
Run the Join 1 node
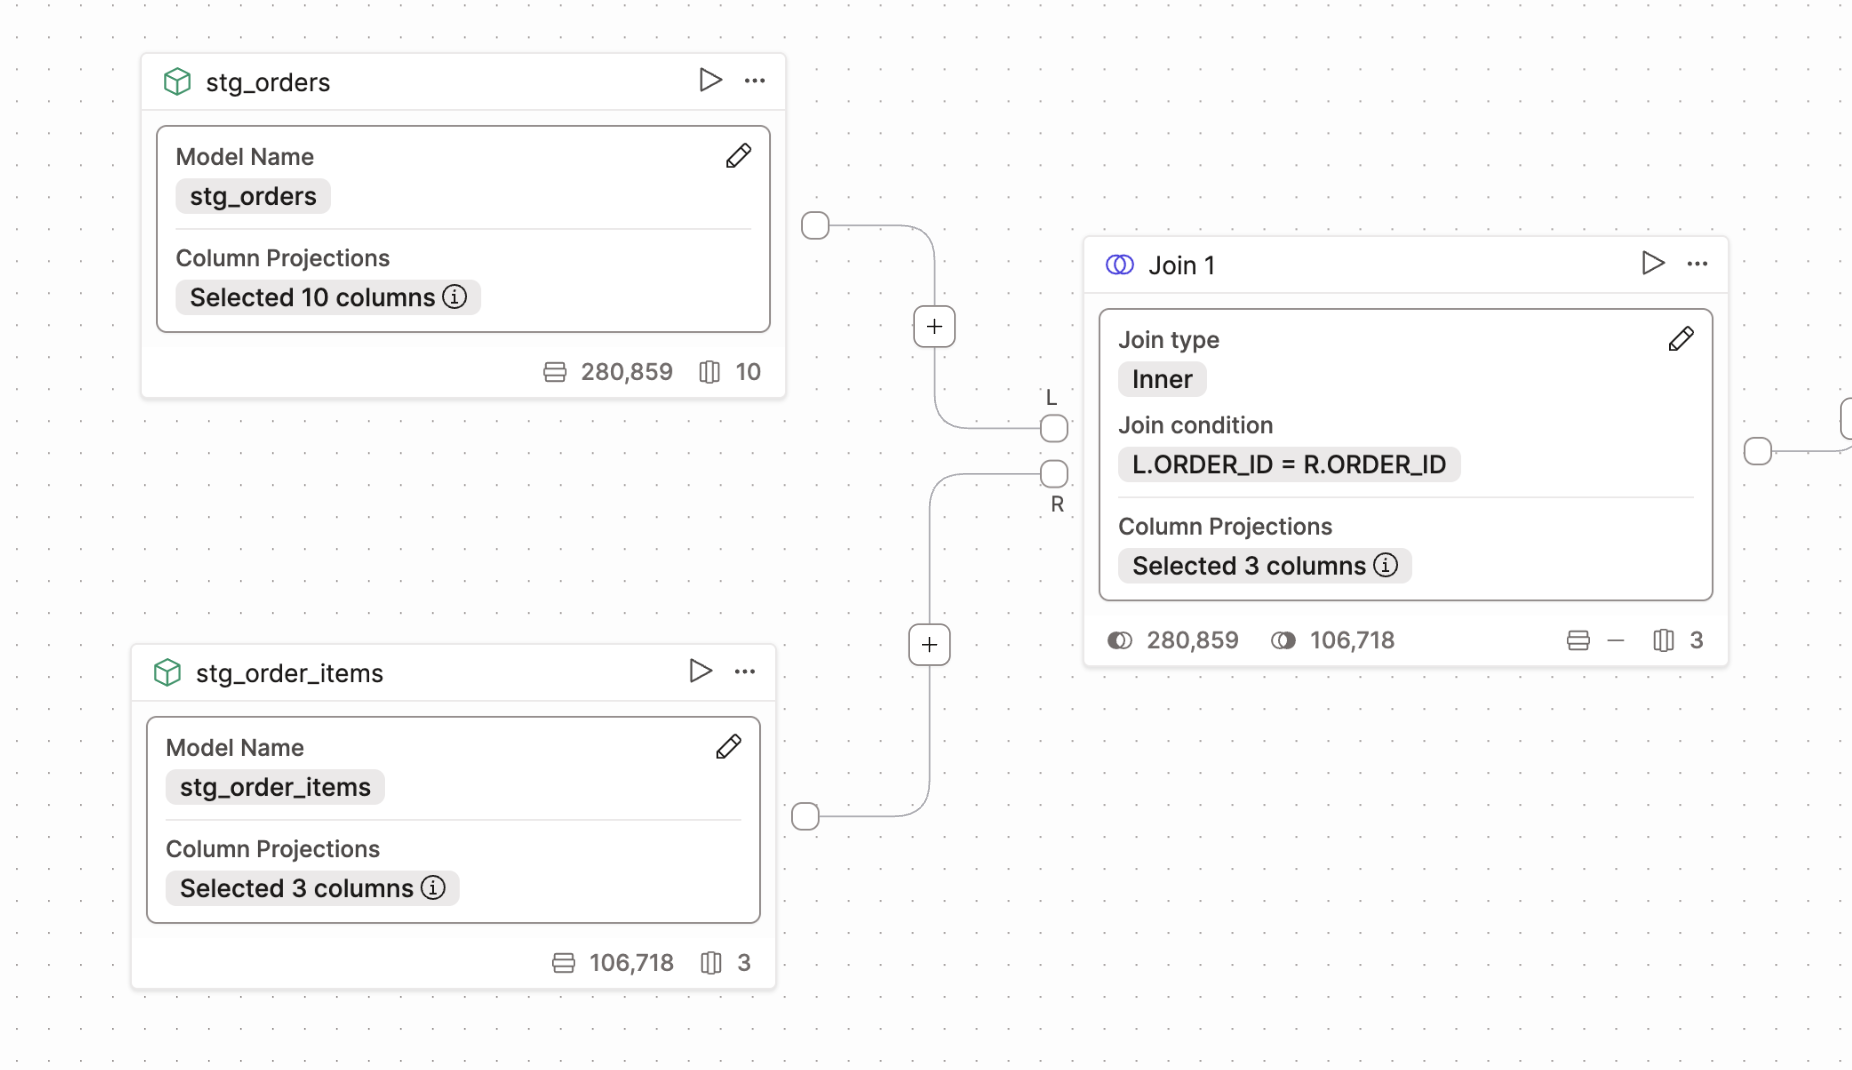(1652, 263)
